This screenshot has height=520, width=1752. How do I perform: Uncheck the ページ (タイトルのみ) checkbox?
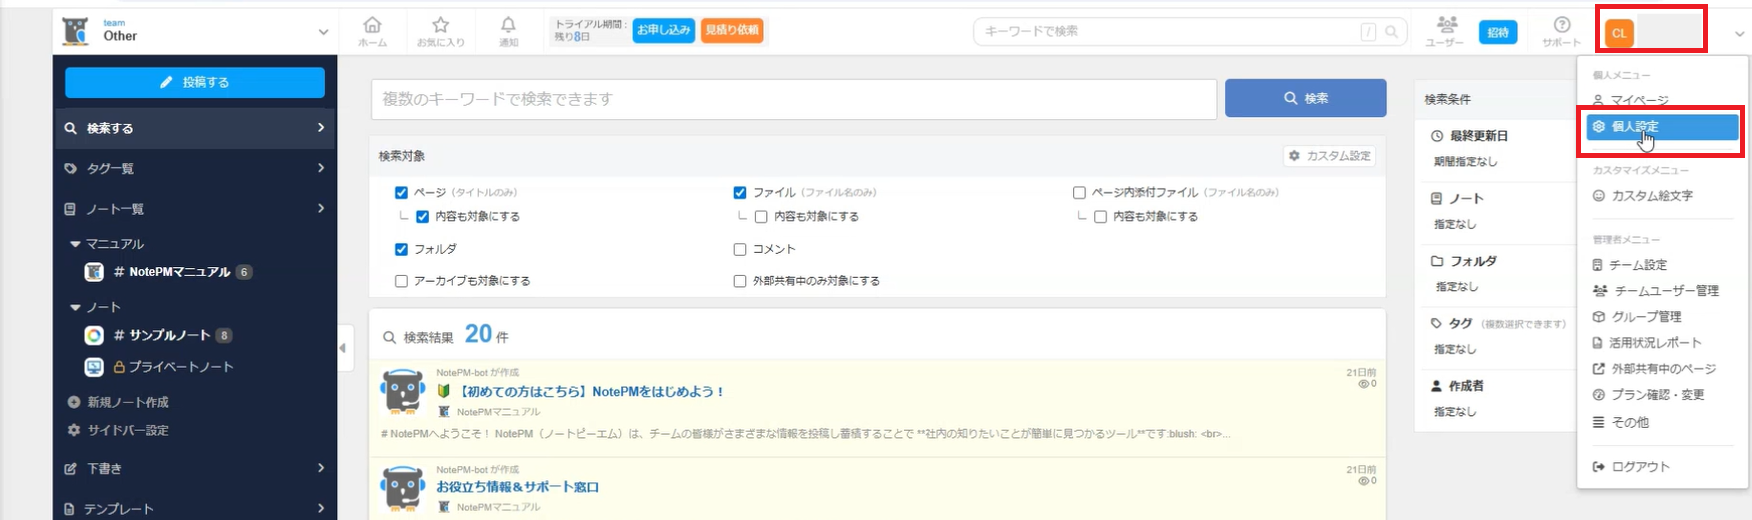(401, 192)
